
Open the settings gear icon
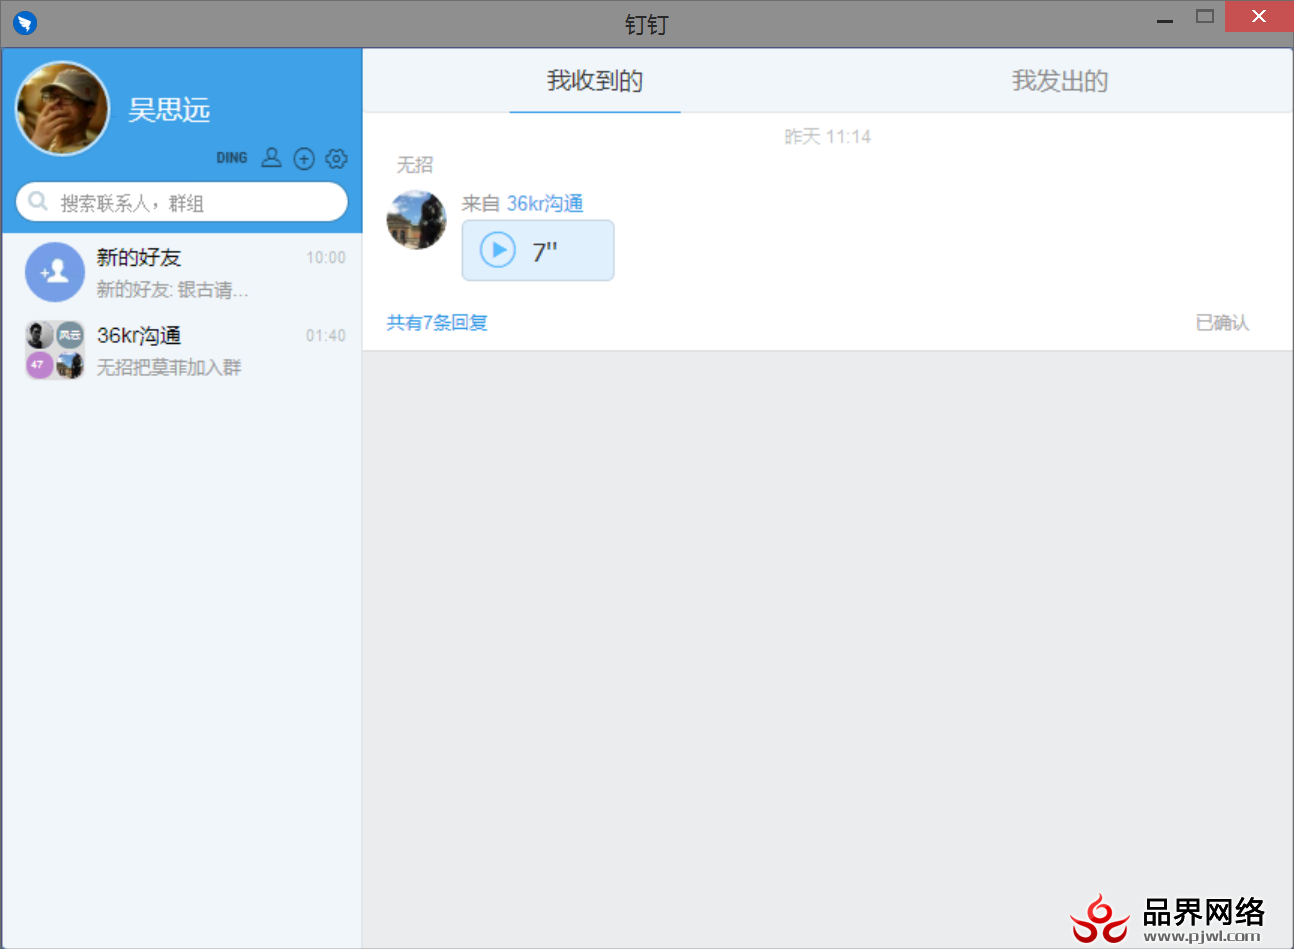click(x=336, y=158)
